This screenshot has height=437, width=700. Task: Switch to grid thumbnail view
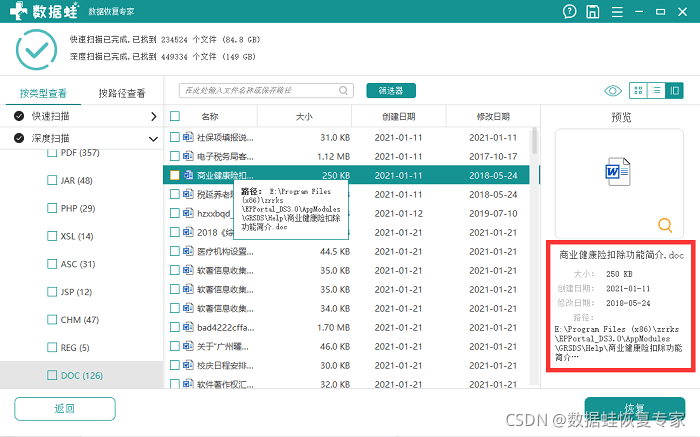click(638, 91)
